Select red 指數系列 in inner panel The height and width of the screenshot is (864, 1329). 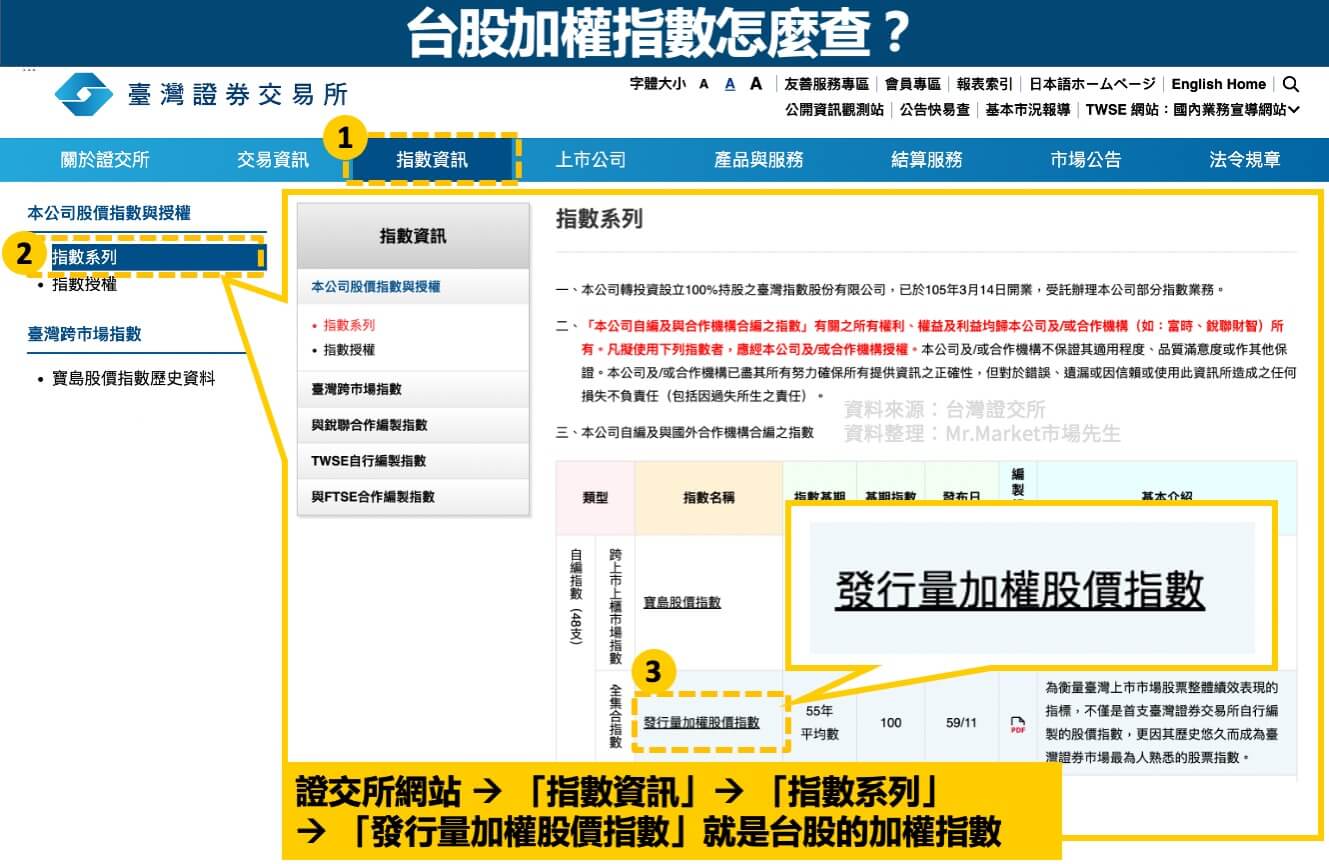[x=349, y=325]
